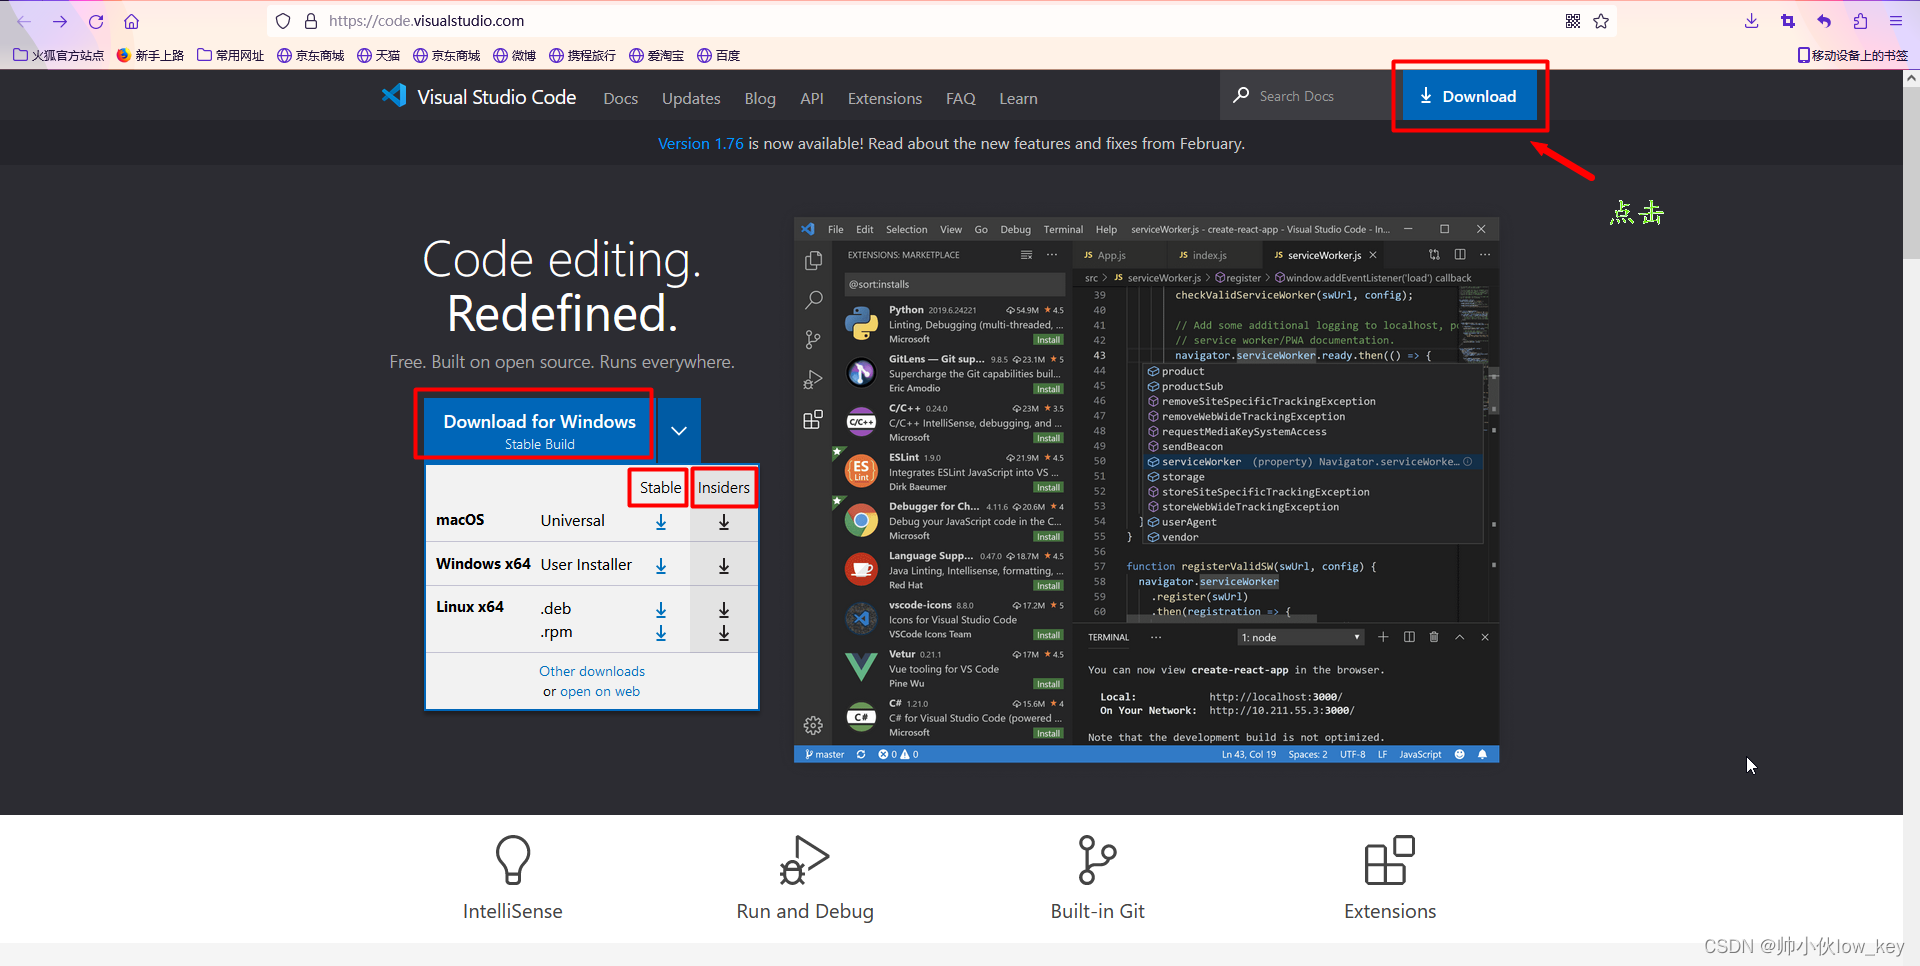Click the screenshot crop icon in toolbar
The height and width of the screenshot is (966, 1920).
[1788, 21]
